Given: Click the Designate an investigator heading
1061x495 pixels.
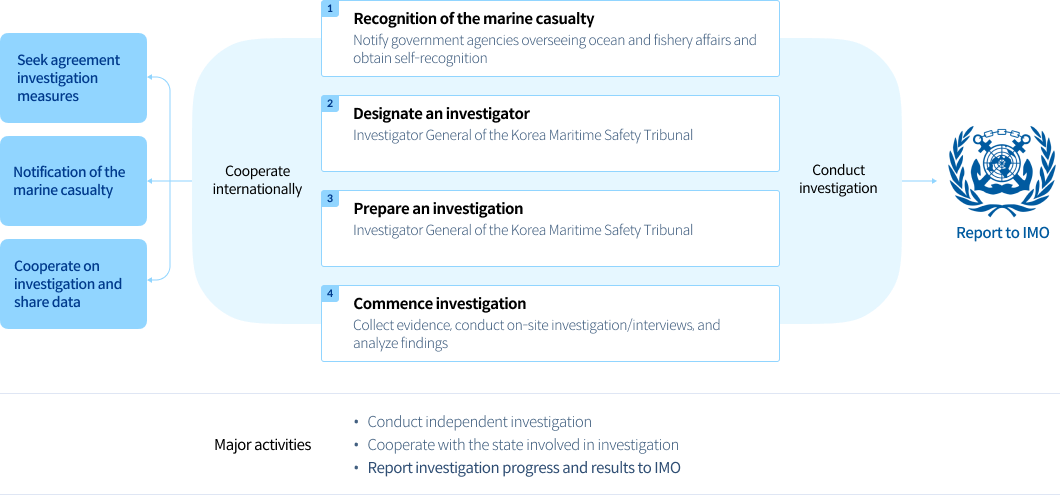Looking at the screenshot, I should point(441,114).
